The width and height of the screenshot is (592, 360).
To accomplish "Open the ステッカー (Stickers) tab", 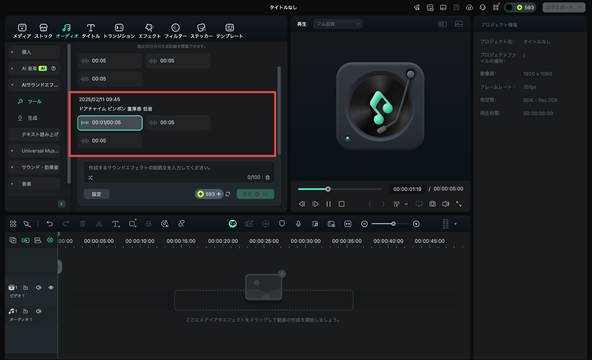I will 201,31.
